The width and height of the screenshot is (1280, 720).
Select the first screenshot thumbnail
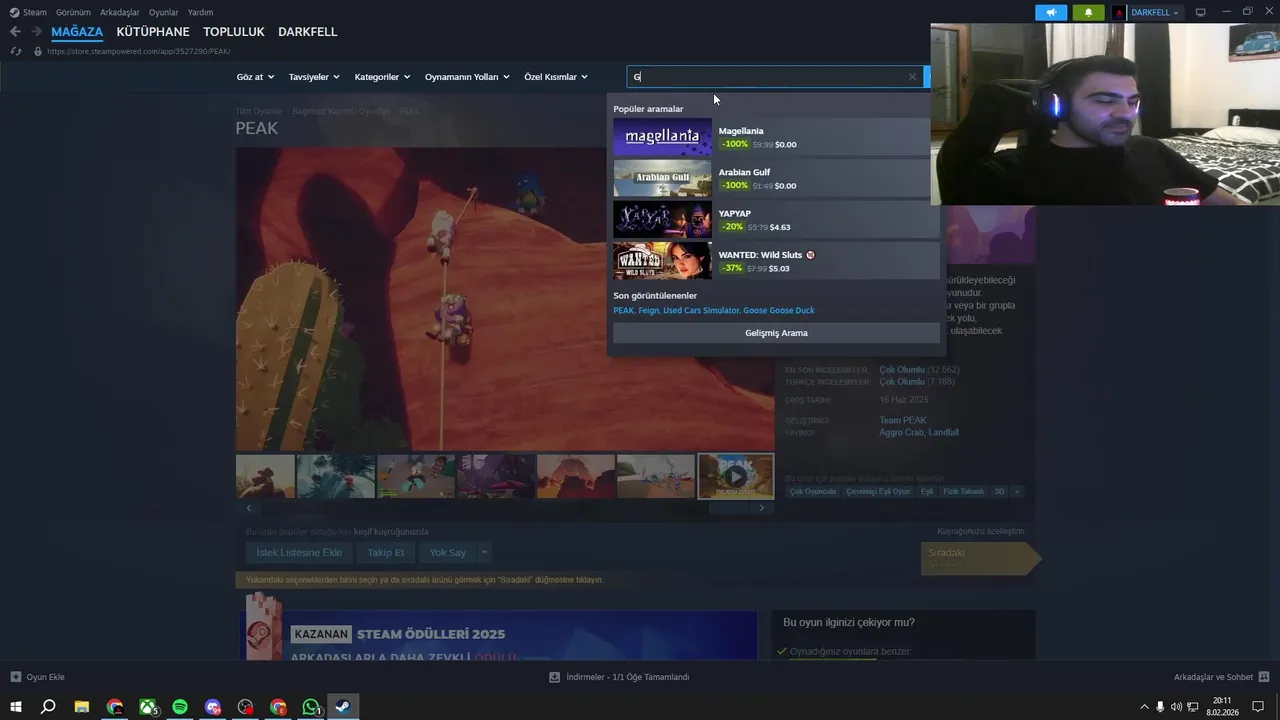pyautogui.click(x=265, y=476)
